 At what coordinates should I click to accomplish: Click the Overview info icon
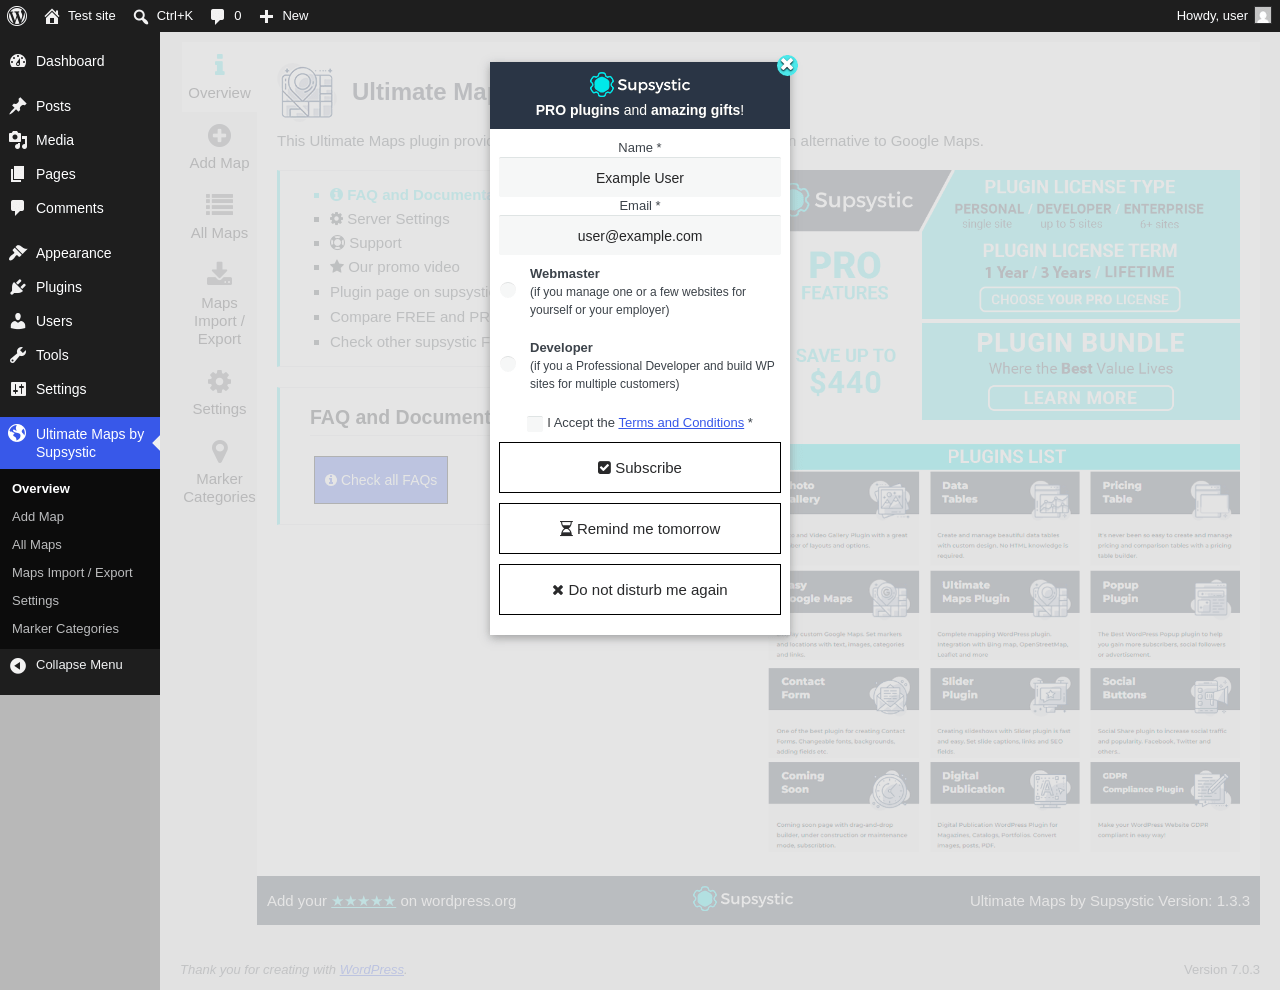tap(220, 65)
